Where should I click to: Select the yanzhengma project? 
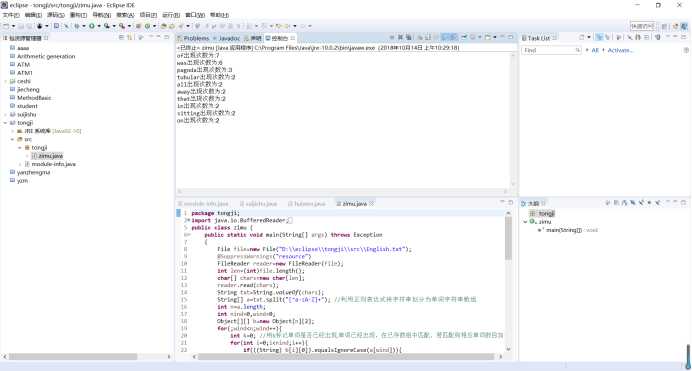(x=30, y=172)
